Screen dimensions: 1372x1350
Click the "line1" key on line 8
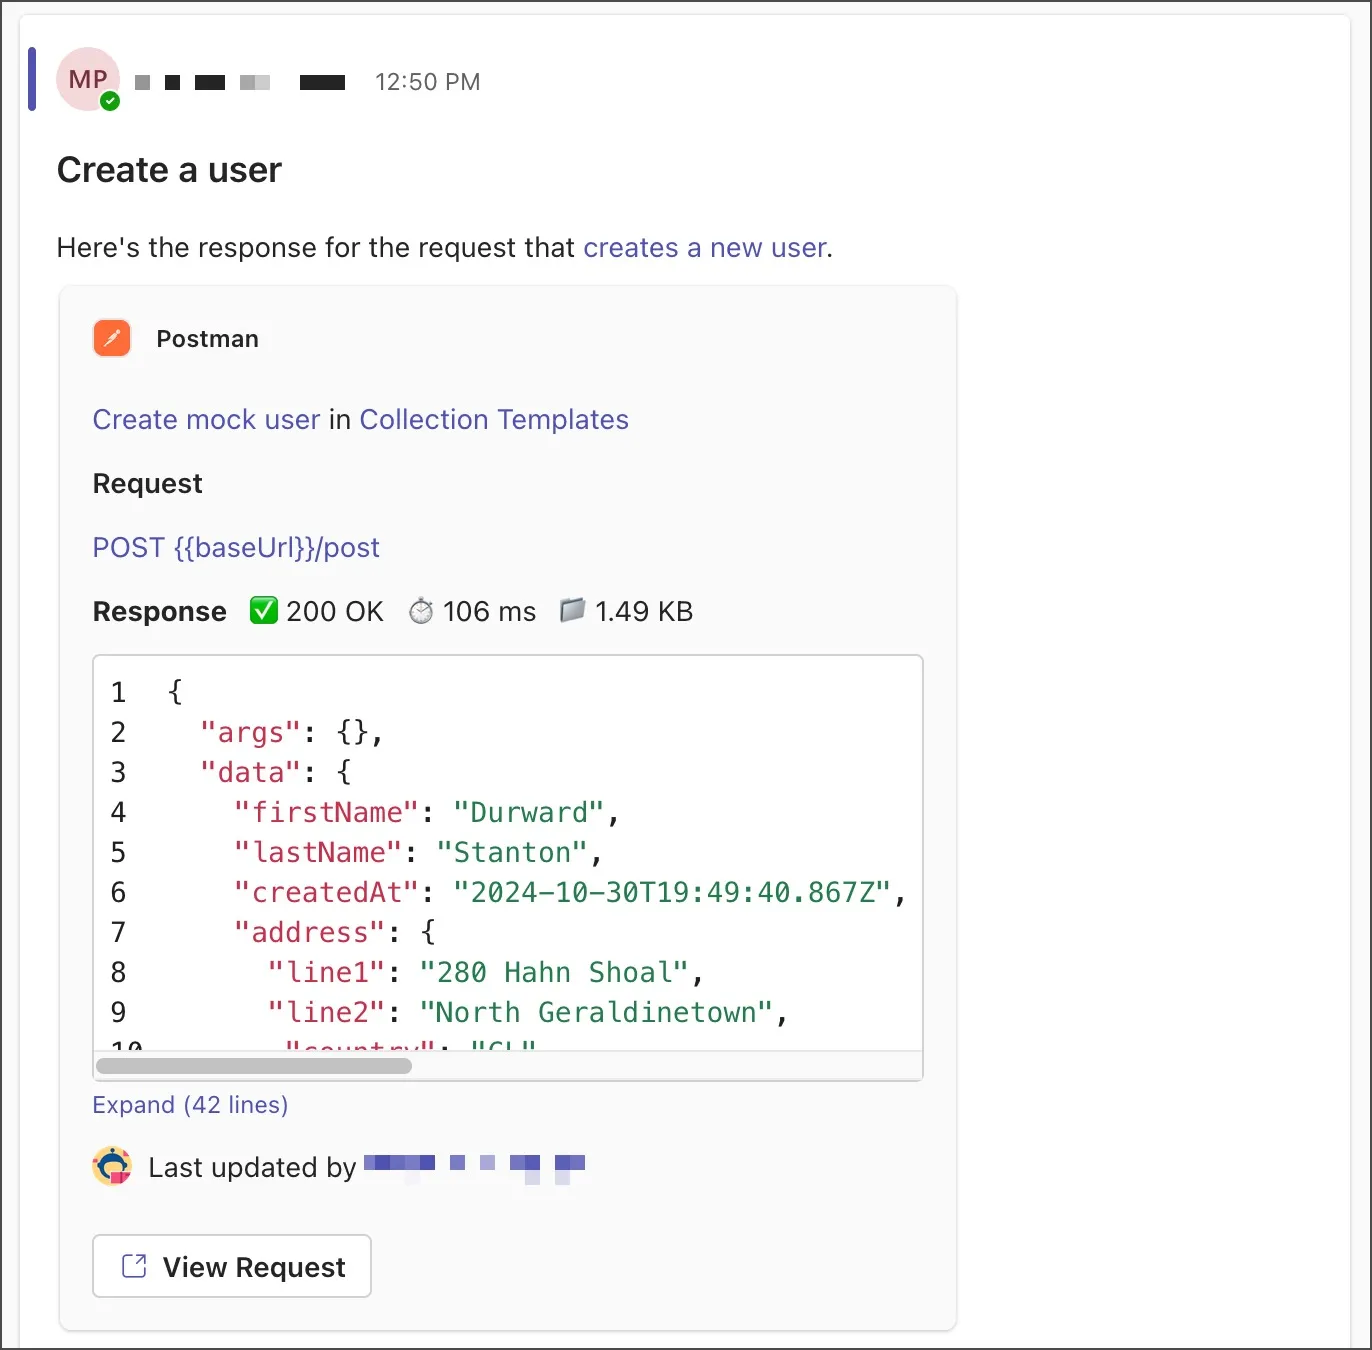[326, 972]
